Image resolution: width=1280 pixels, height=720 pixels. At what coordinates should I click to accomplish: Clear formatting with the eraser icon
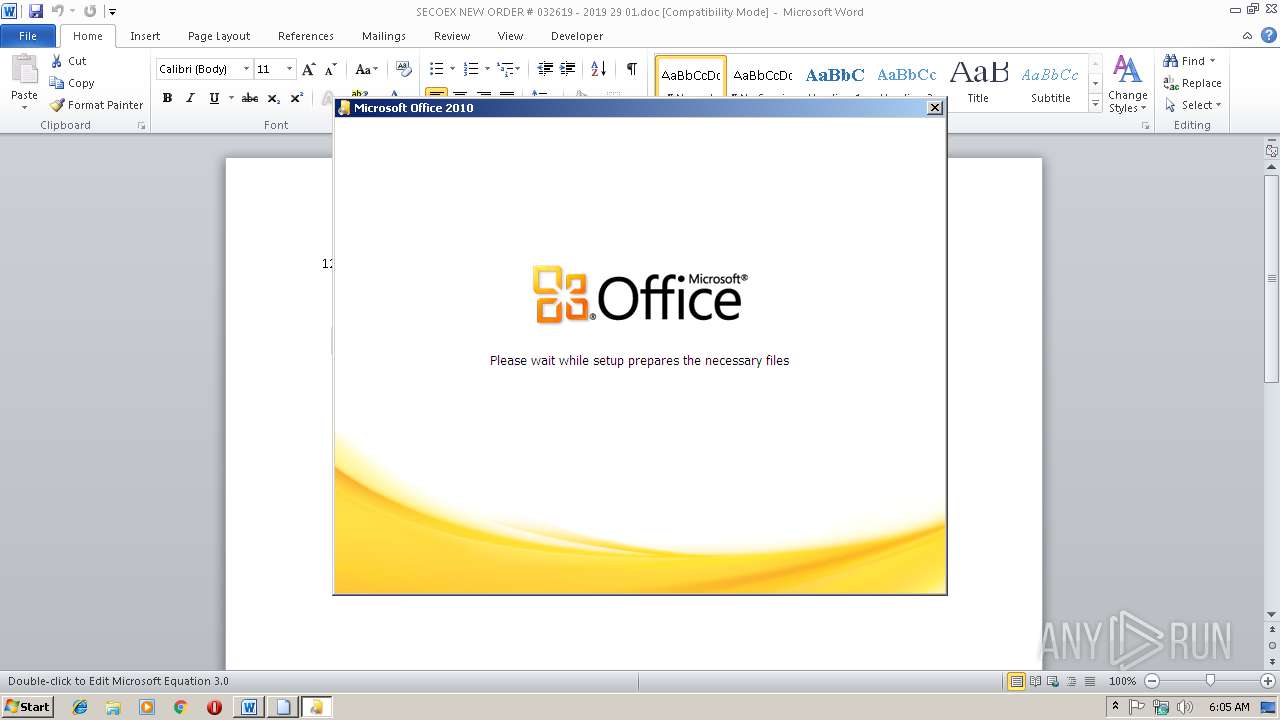[404, 69]
